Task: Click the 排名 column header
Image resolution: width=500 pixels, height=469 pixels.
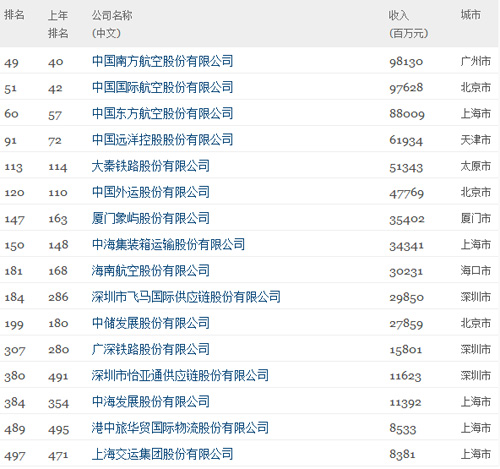Action: pyautogui.click(x=14, y=15)
